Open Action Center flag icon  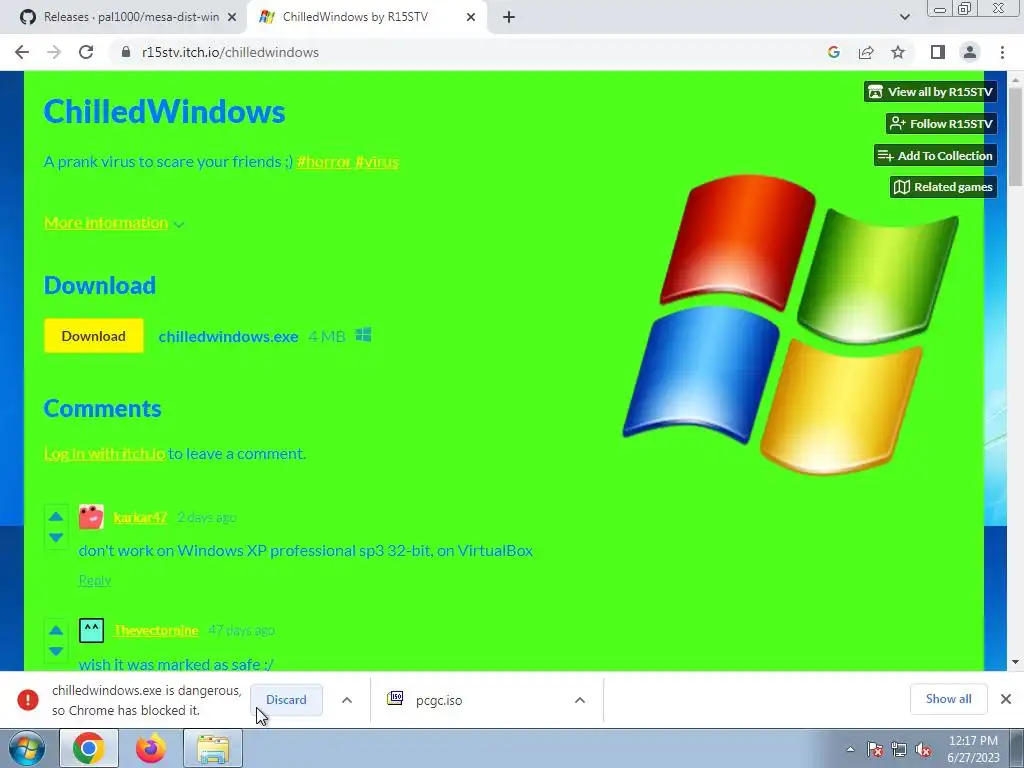point(875,749)
